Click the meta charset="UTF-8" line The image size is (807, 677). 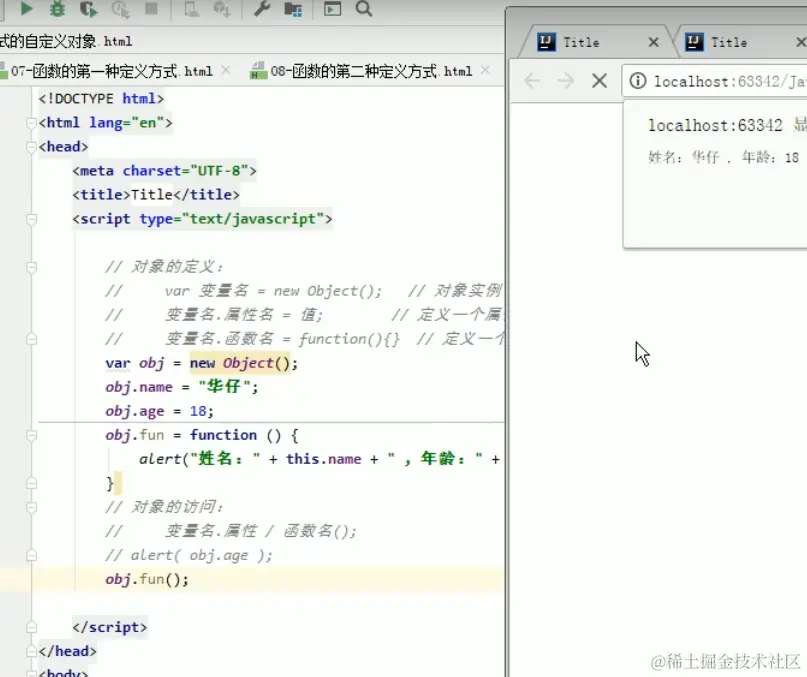[164, 170]
